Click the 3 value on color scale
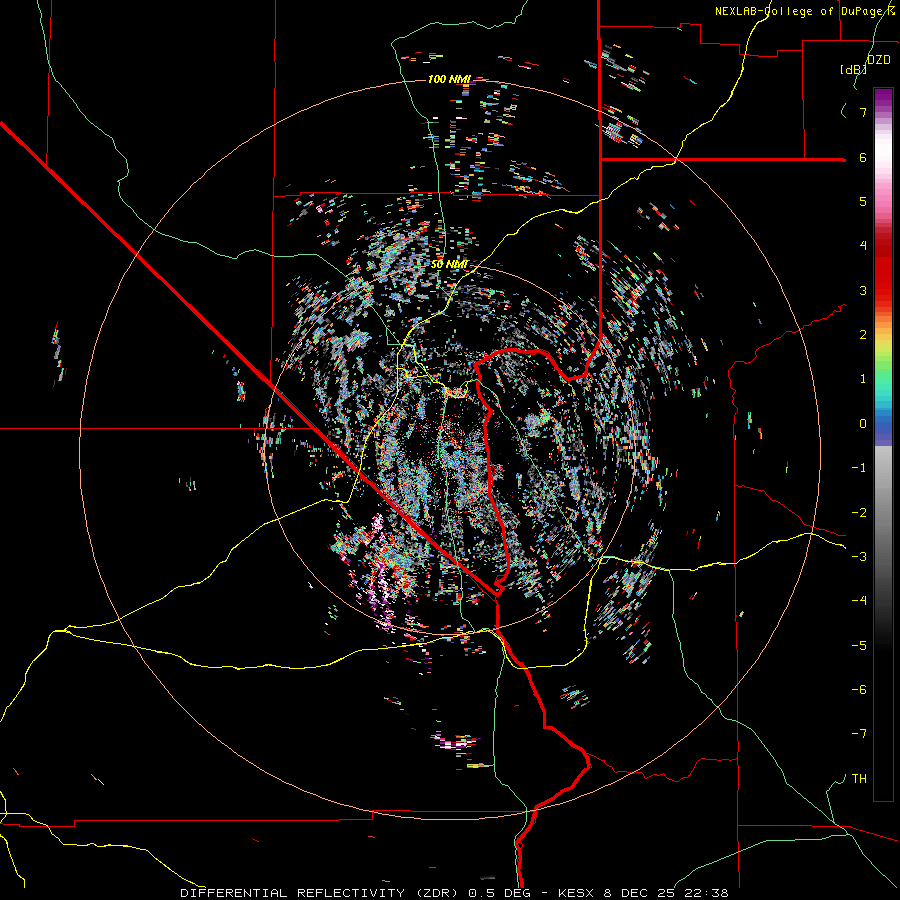Viewport: 900px width, 900px height. [863, 290]
